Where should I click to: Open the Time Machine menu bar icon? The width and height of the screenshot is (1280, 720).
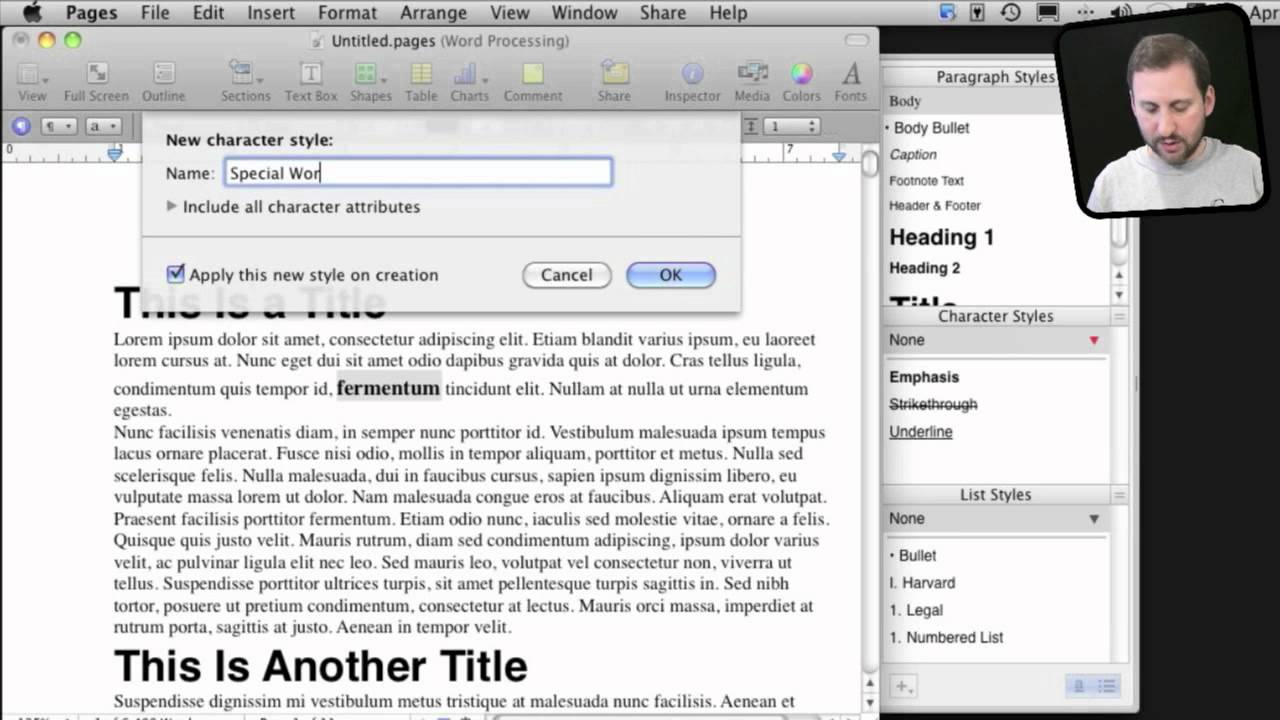[x=1011, y=13]
